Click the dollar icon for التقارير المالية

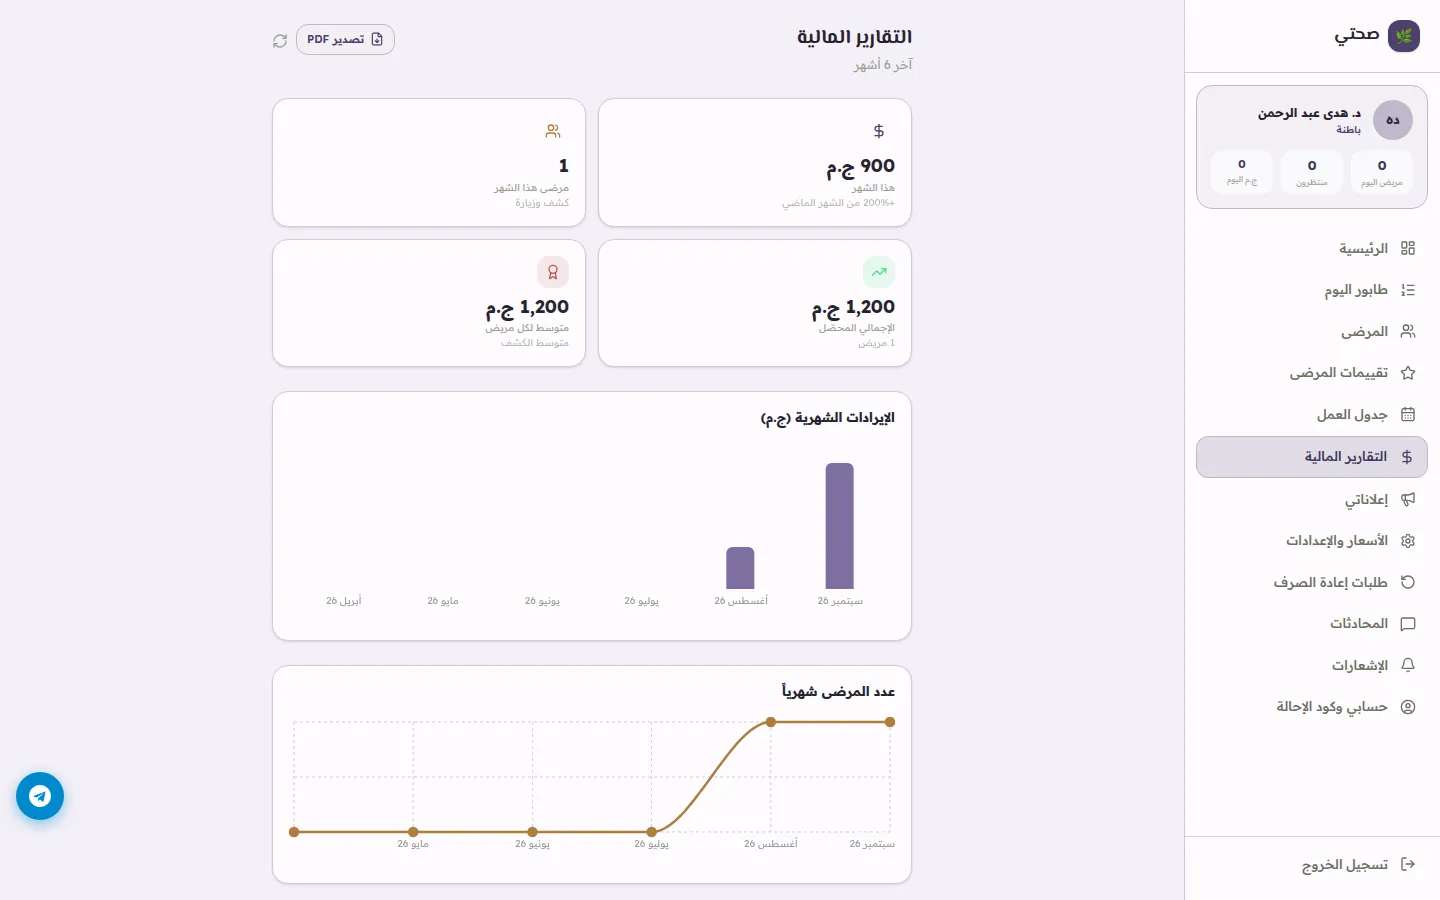tap(1407, 457)
